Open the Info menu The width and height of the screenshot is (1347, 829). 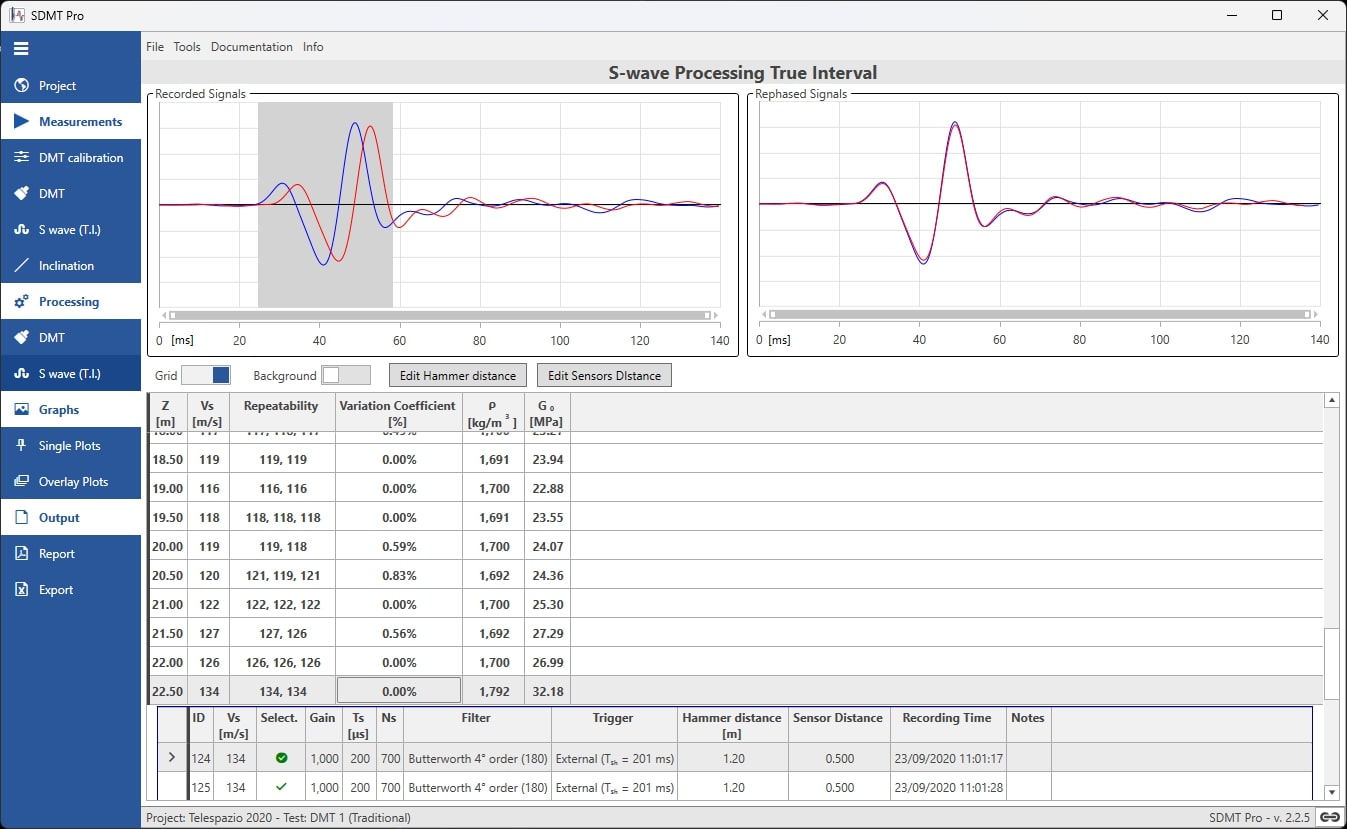pyautogui.click(x=313, y=47)
